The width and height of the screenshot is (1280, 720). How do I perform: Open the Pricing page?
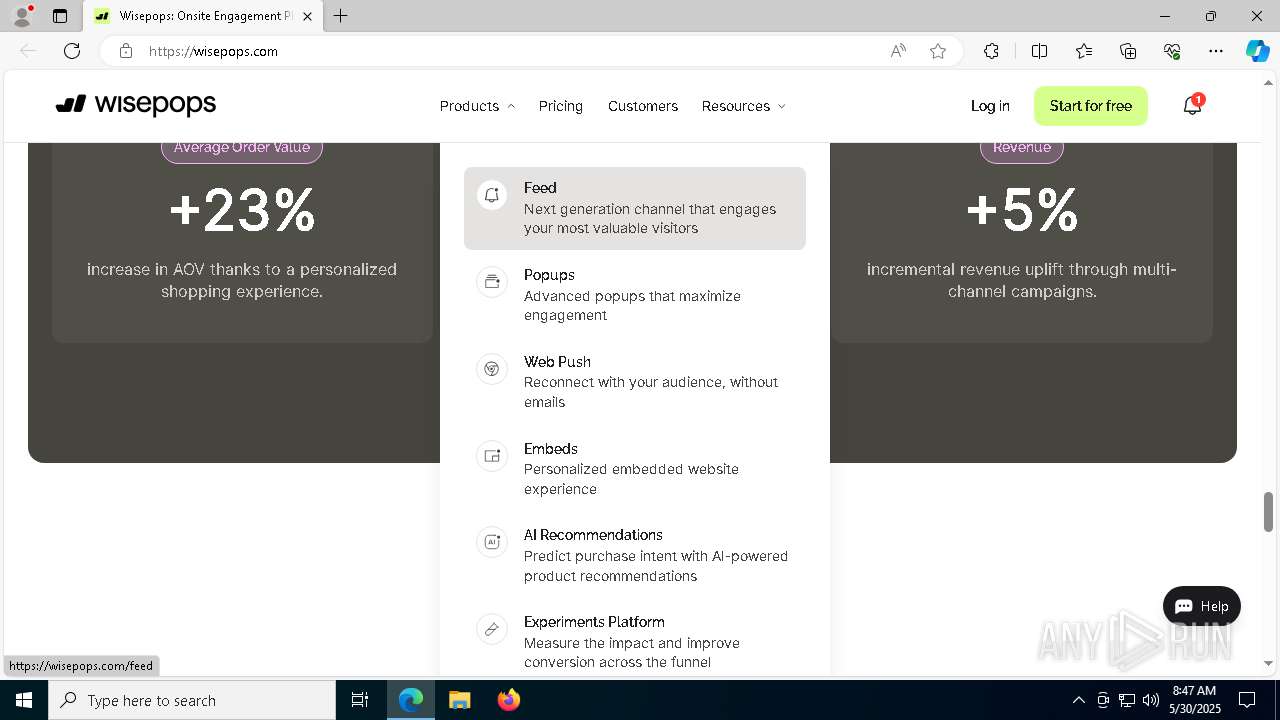tap(561, 106)
